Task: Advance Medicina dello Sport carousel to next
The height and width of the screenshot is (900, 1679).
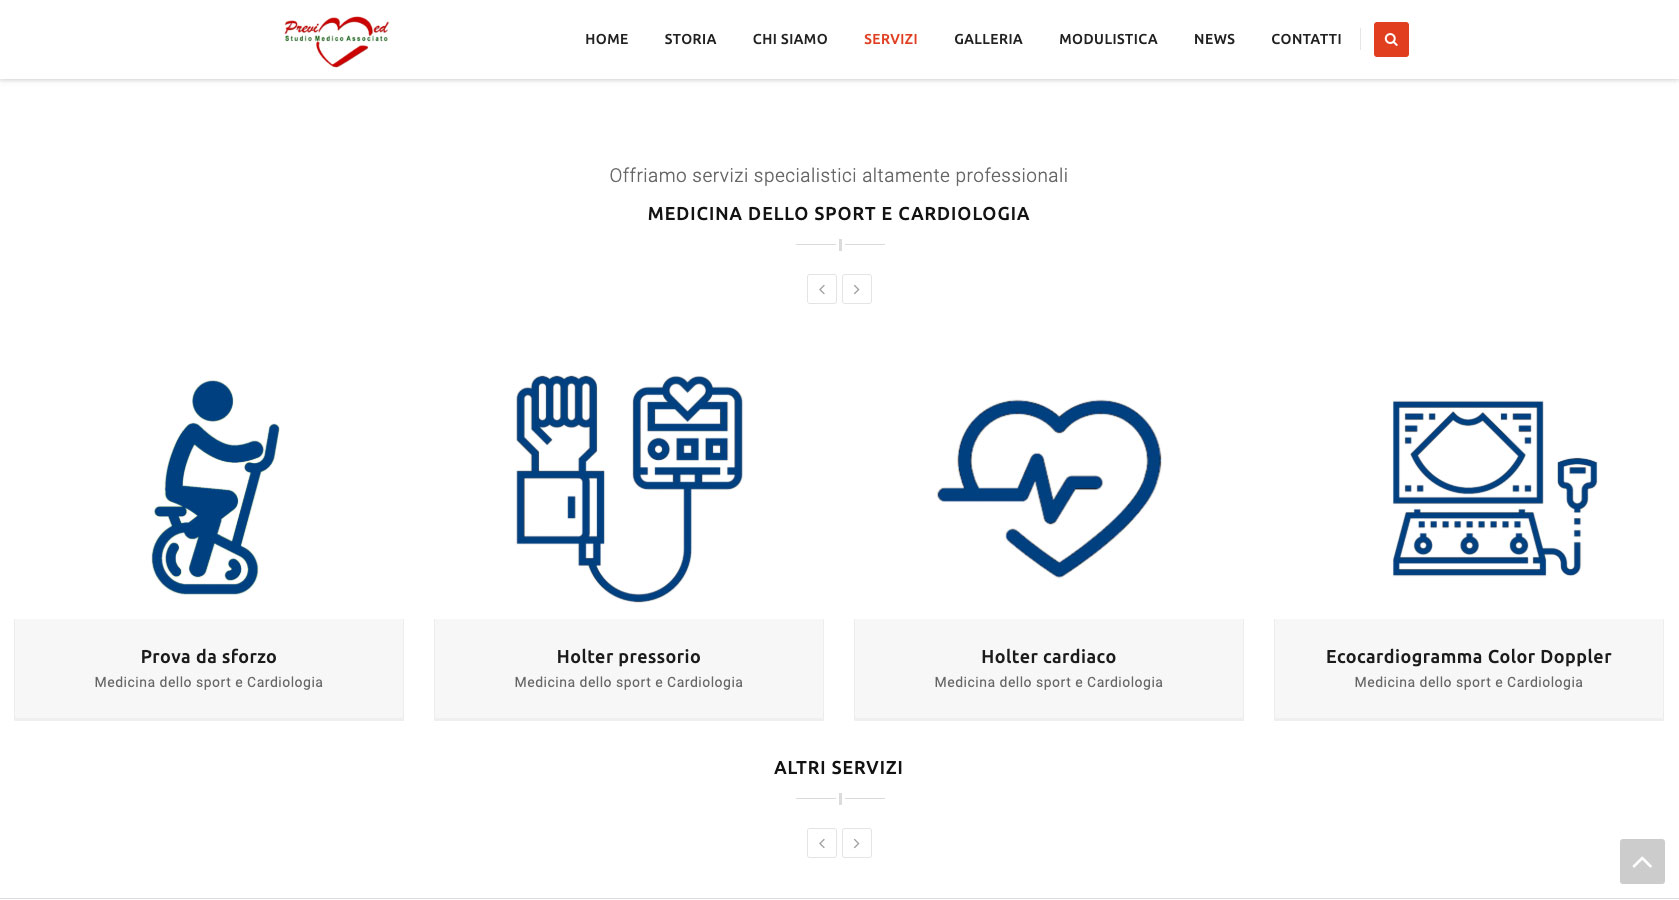Action: pos(857,289)
